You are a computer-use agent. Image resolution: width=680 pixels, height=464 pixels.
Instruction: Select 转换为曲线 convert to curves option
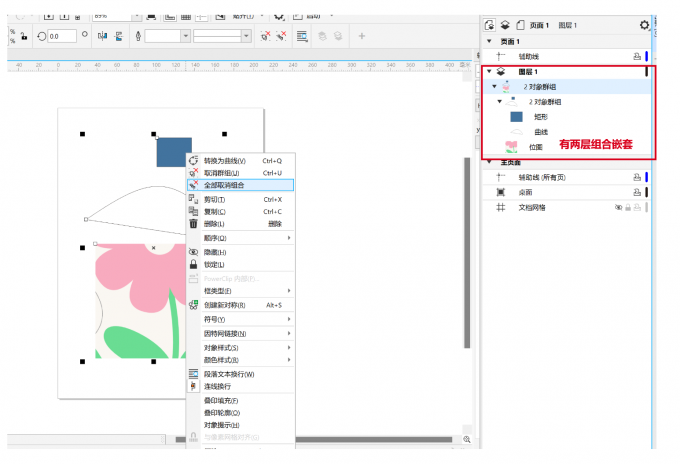(229, 160)
